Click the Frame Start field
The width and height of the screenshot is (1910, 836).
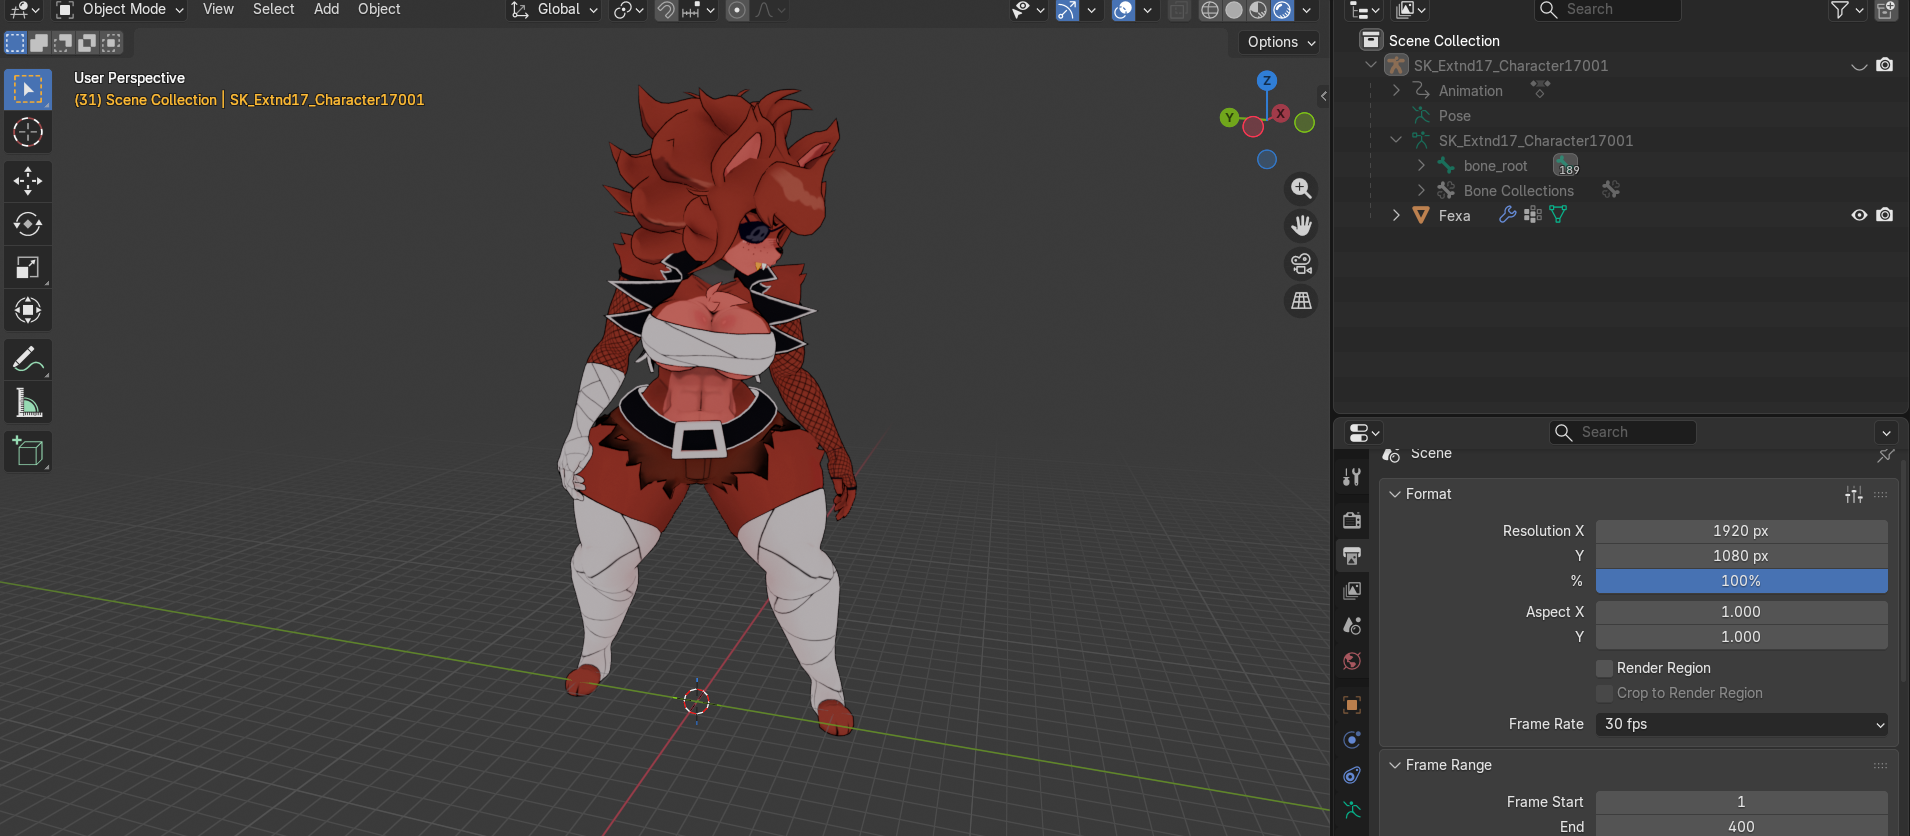(1742, 802)
